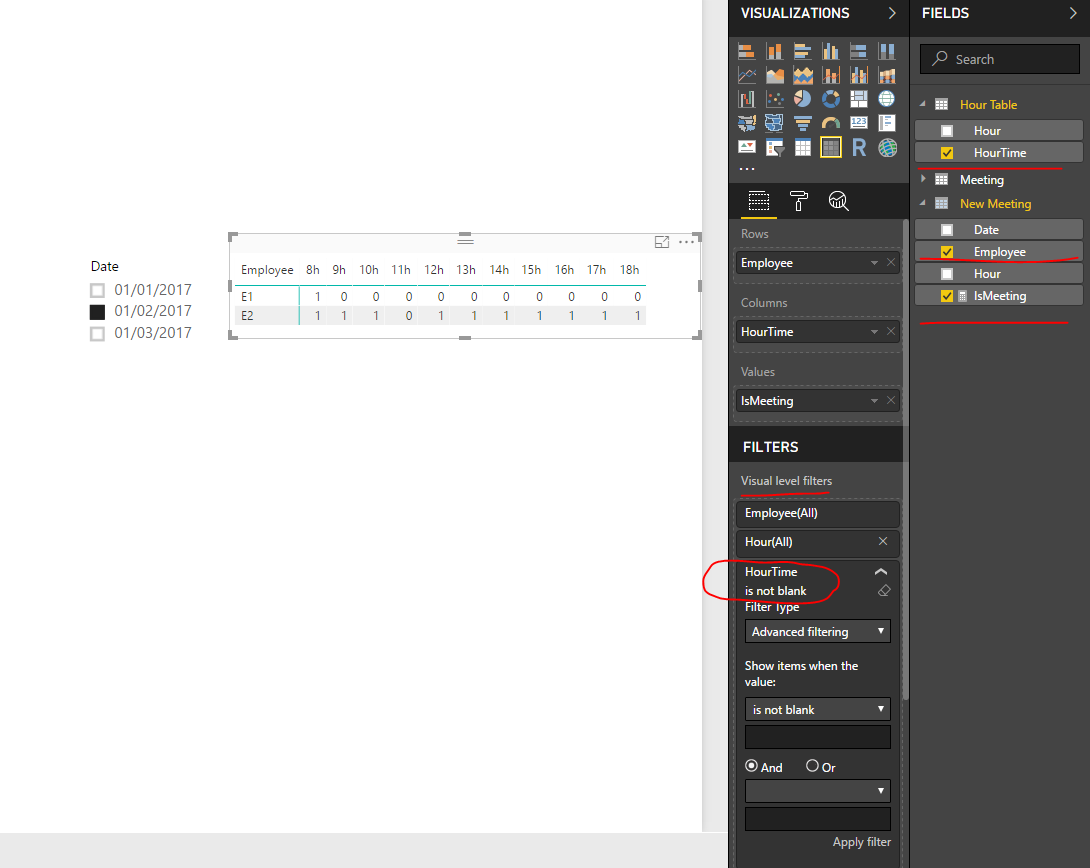
Task: Check the 01/01/2017 date slicer box
Action: 97,290
